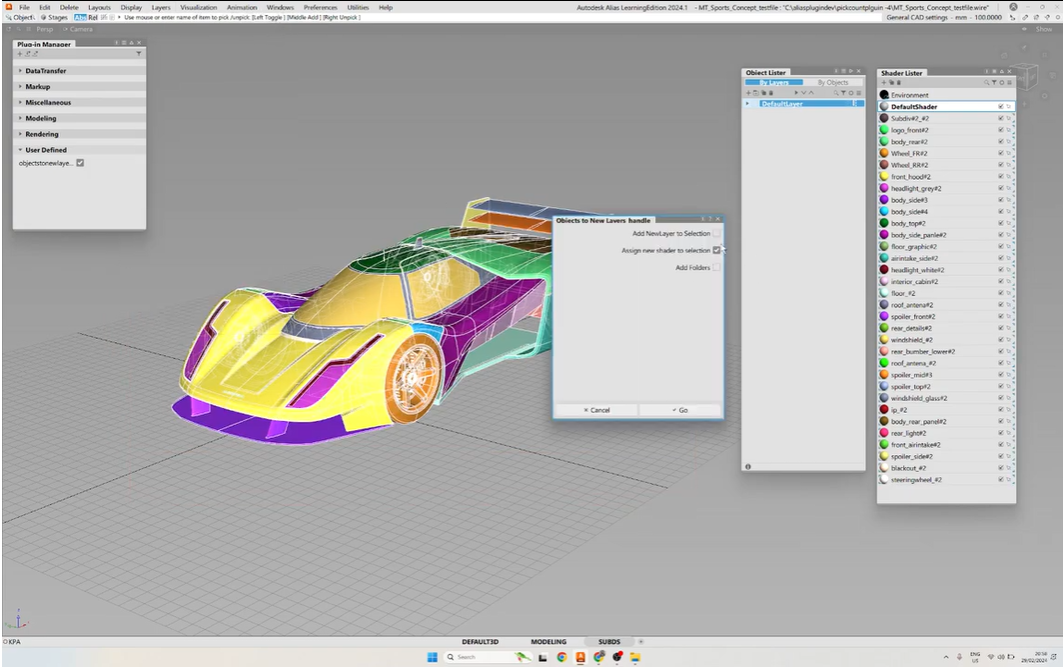Click the filter funnel icon in Shader Lister

point(994,83)
